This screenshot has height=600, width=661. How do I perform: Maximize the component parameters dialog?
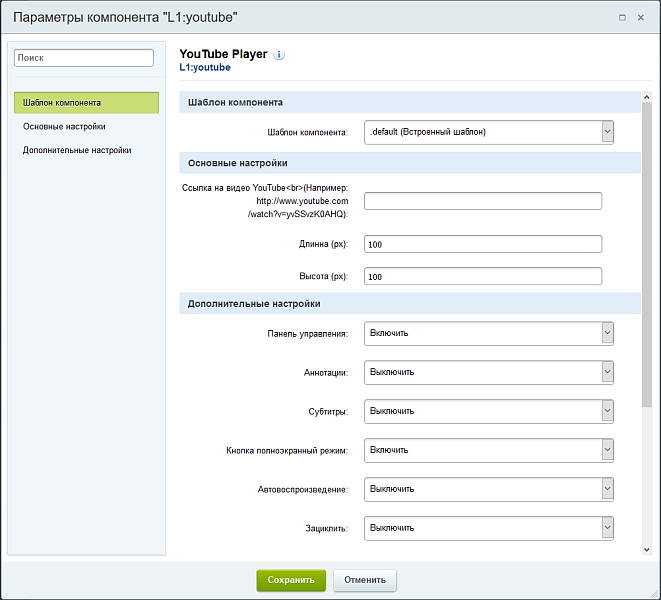coord(621,17)
